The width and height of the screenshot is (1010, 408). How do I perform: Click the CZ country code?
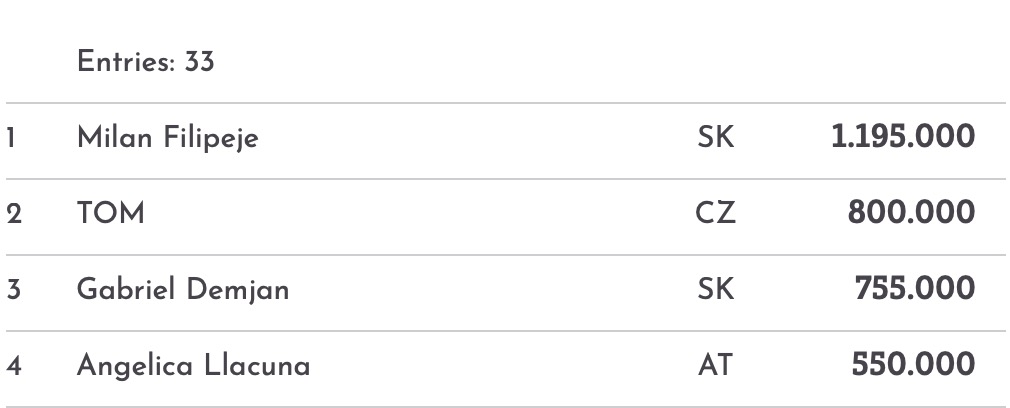click(715, 214)
